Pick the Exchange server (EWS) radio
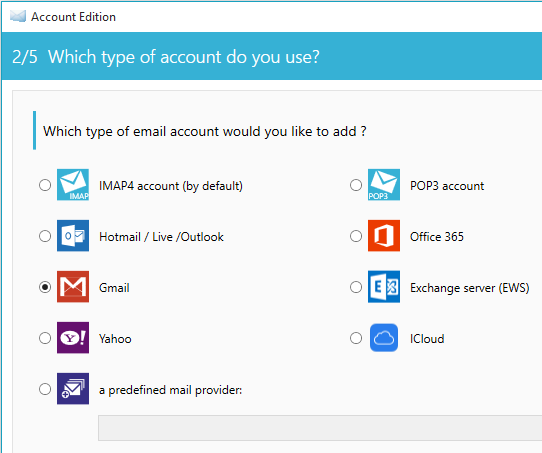 356,287
